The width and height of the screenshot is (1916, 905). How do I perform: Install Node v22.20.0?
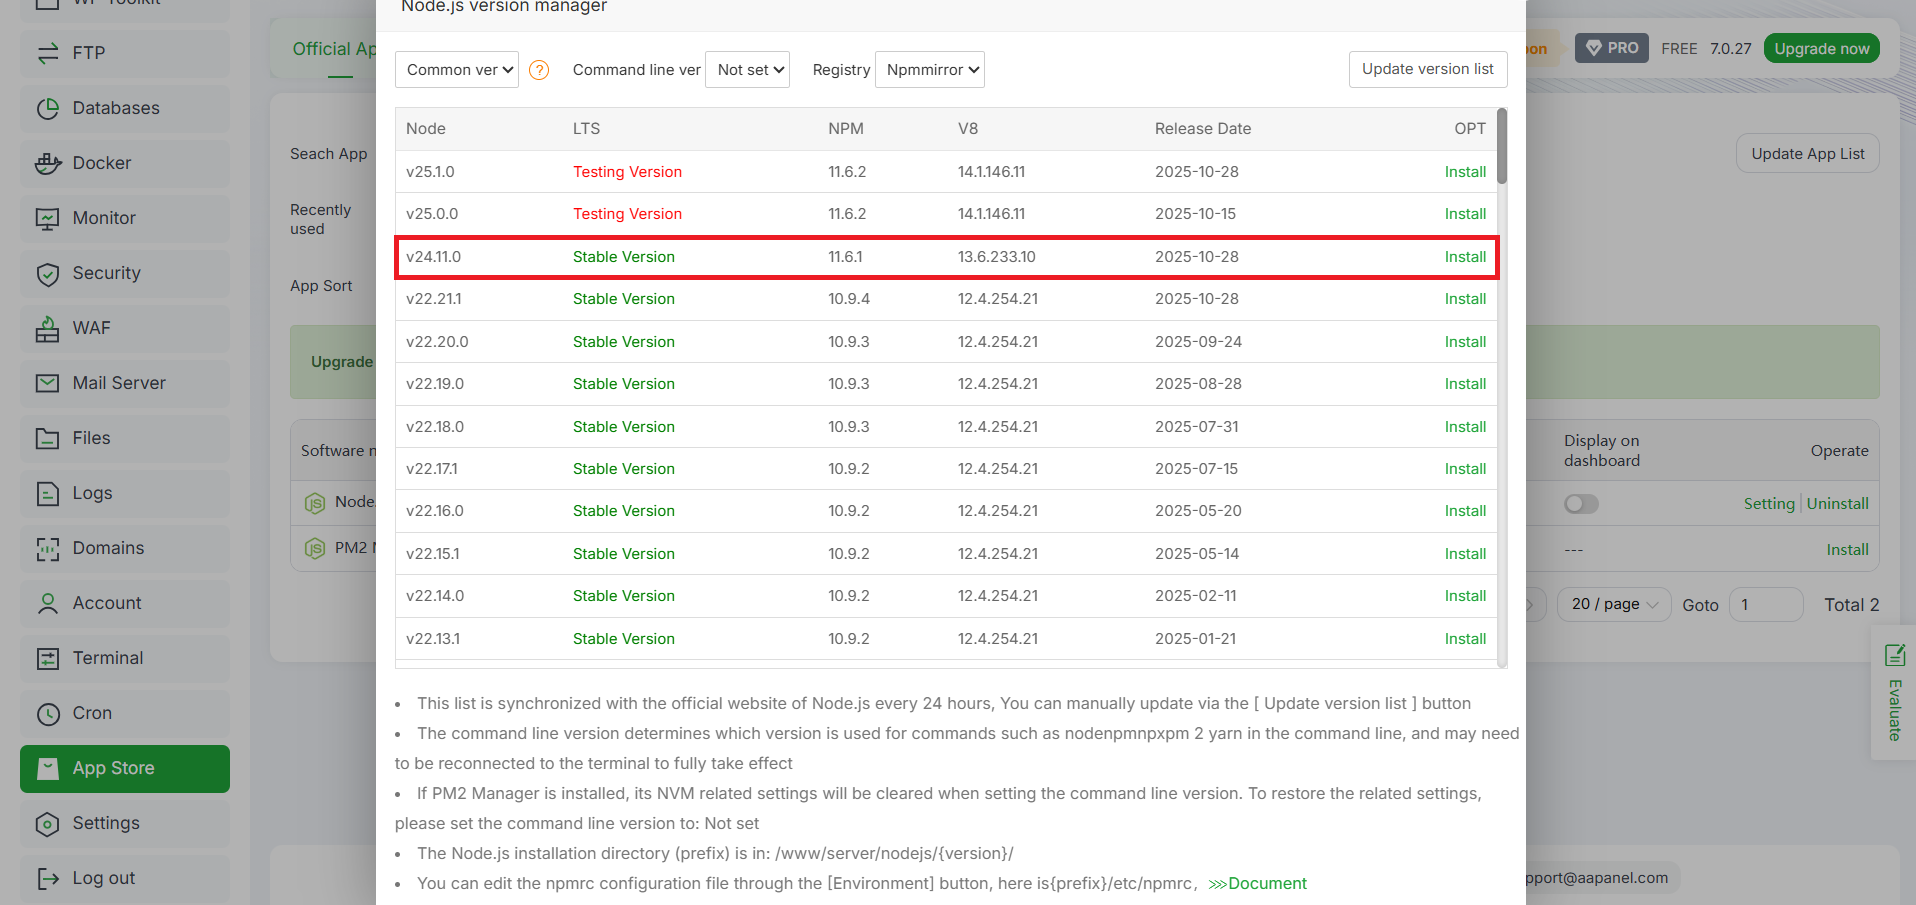click(1465, 342)
